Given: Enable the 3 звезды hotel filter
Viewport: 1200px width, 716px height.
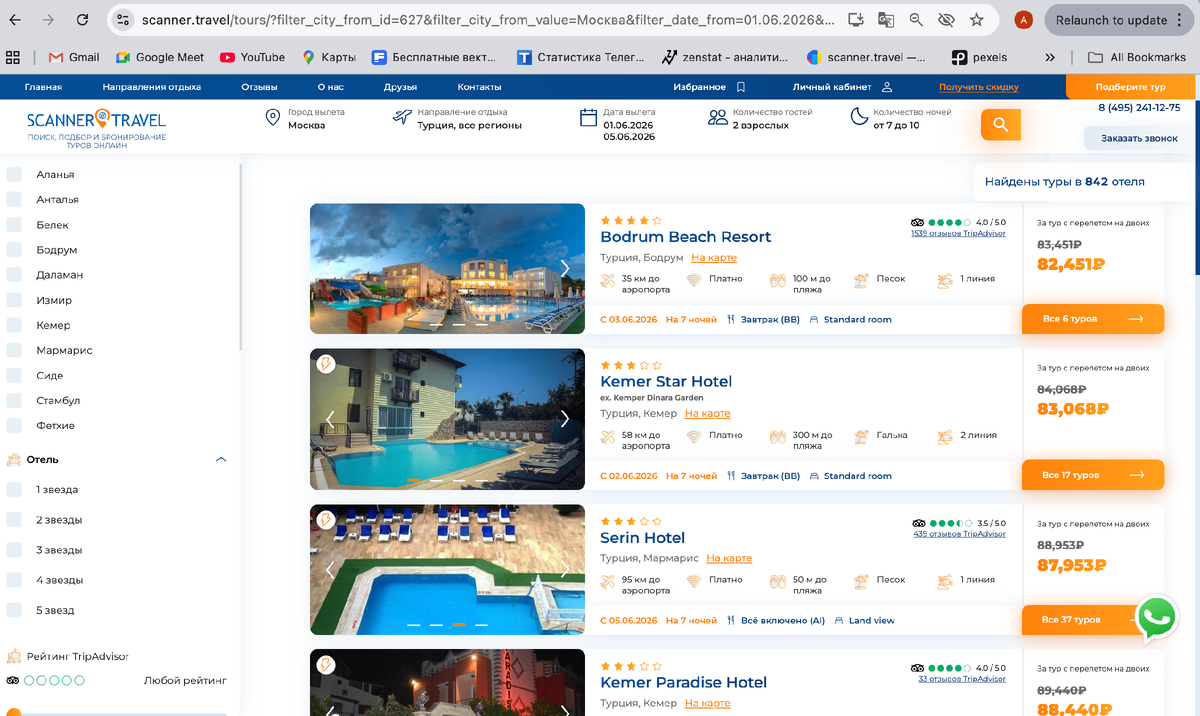Looking at the screenshot, I should click(14, 550).
